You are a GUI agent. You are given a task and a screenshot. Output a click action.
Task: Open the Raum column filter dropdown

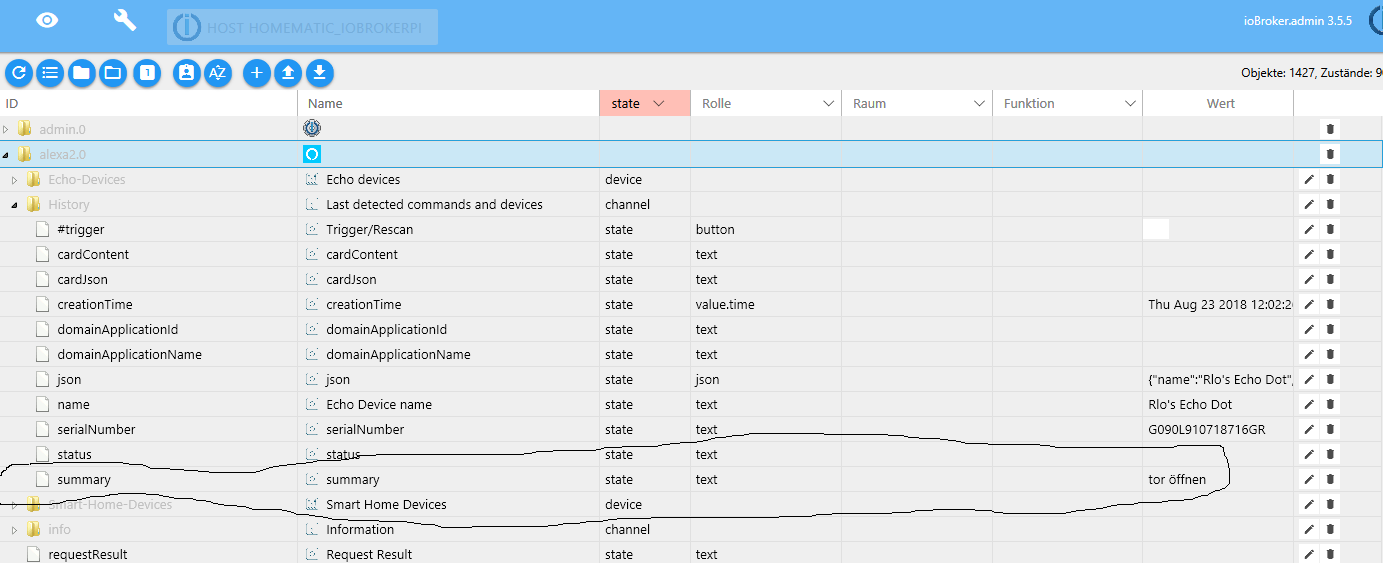979,104
